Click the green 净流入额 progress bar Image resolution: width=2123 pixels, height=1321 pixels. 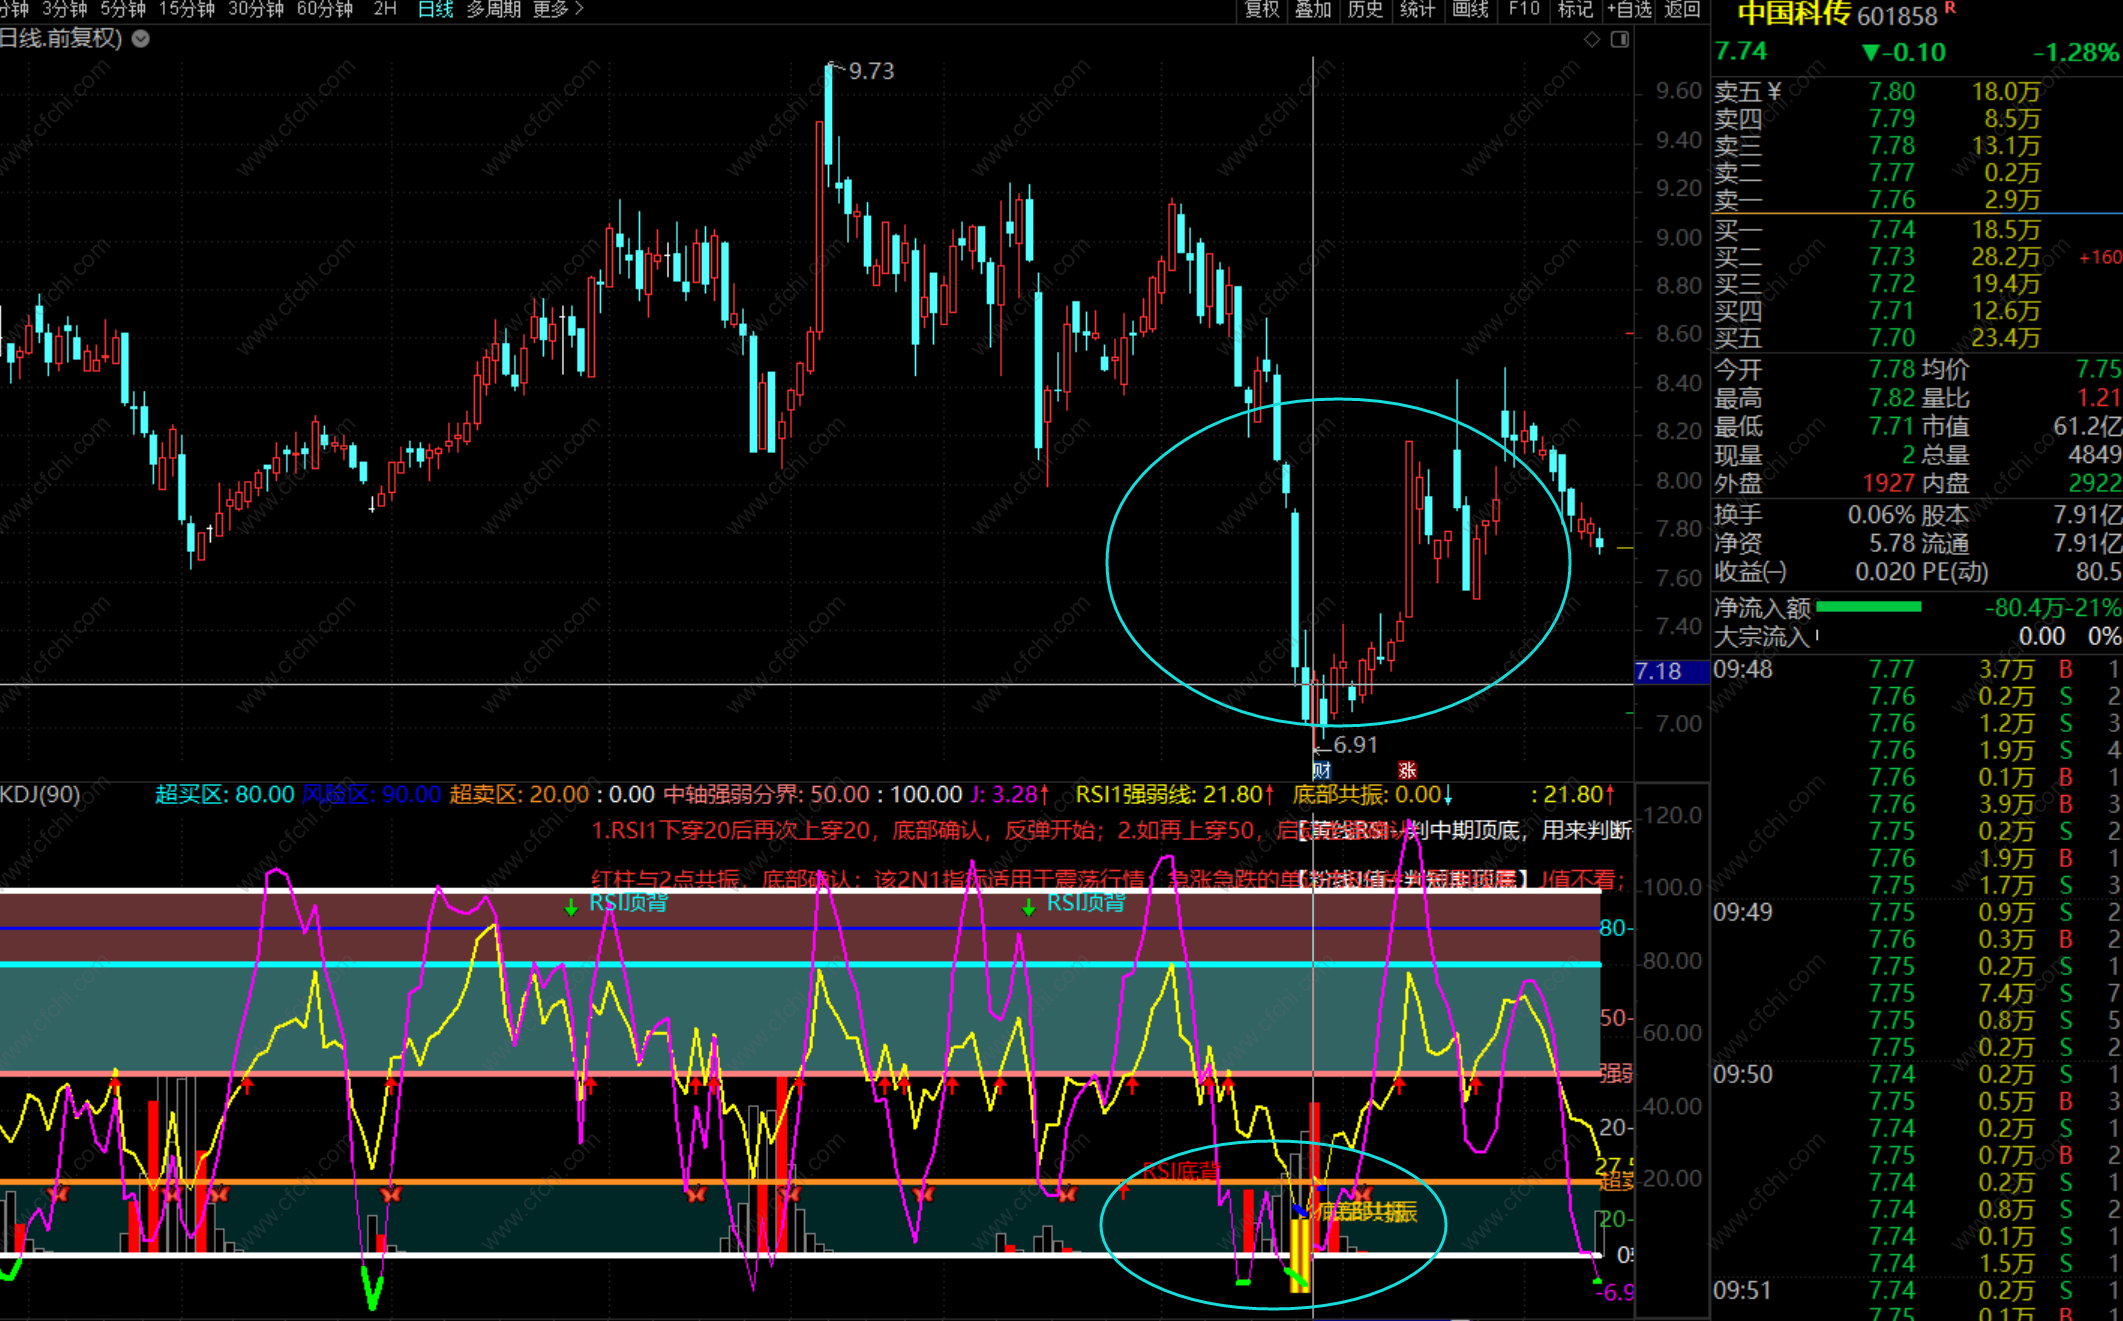1867,607
